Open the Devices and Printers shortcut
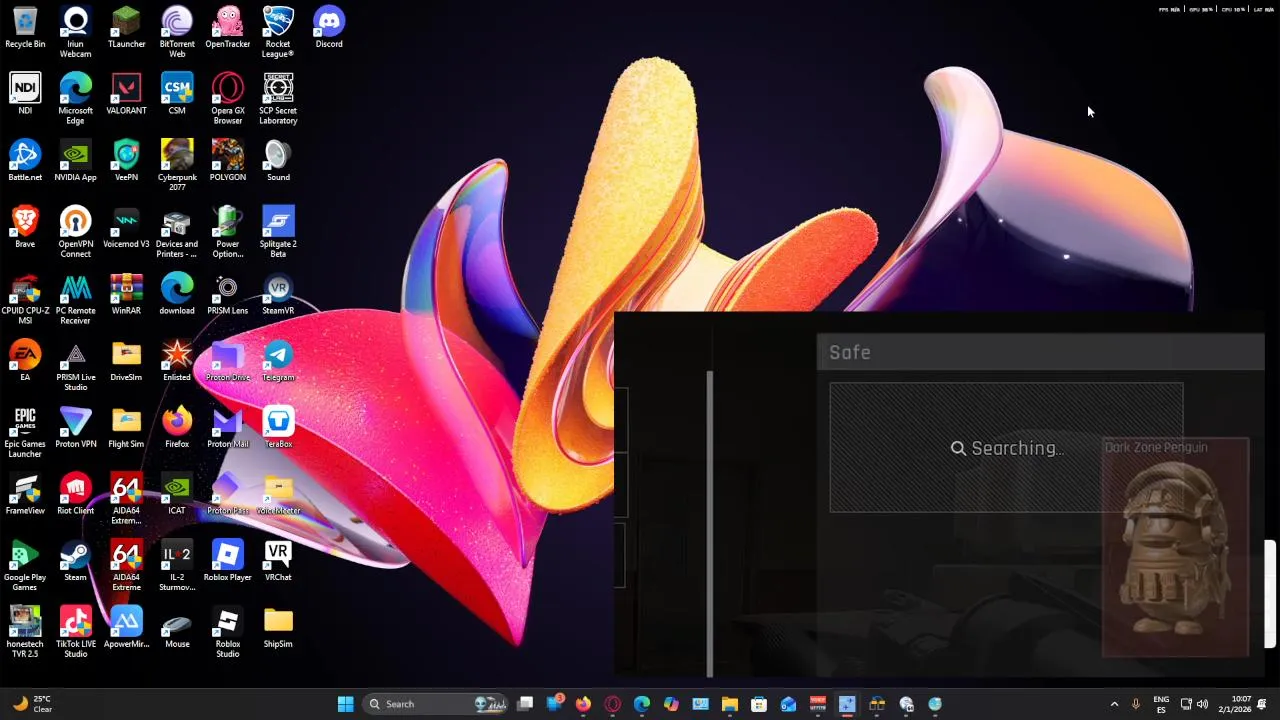Screen dimensions: 1280x720 (x=177, y=233)
